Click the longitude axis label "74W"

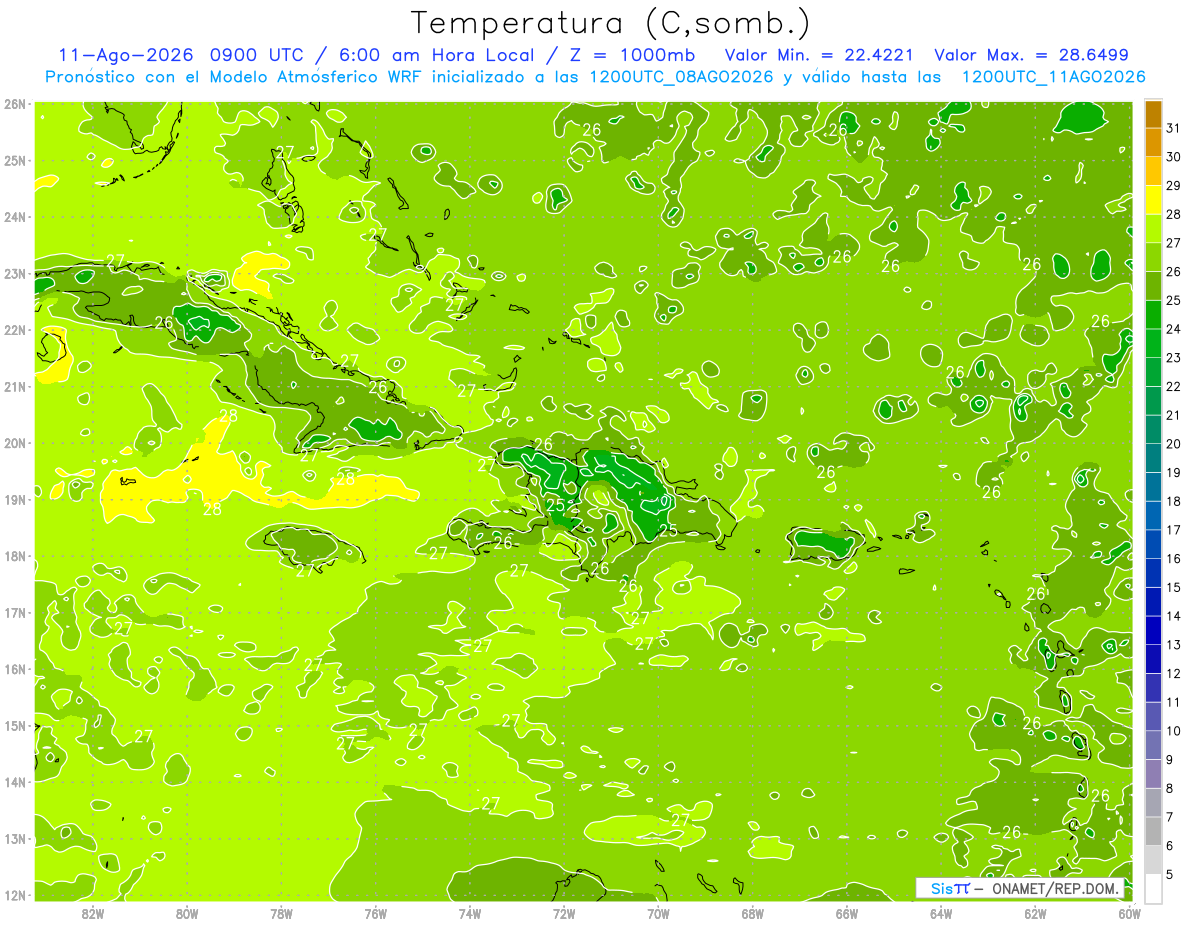(x=469, y=913)
